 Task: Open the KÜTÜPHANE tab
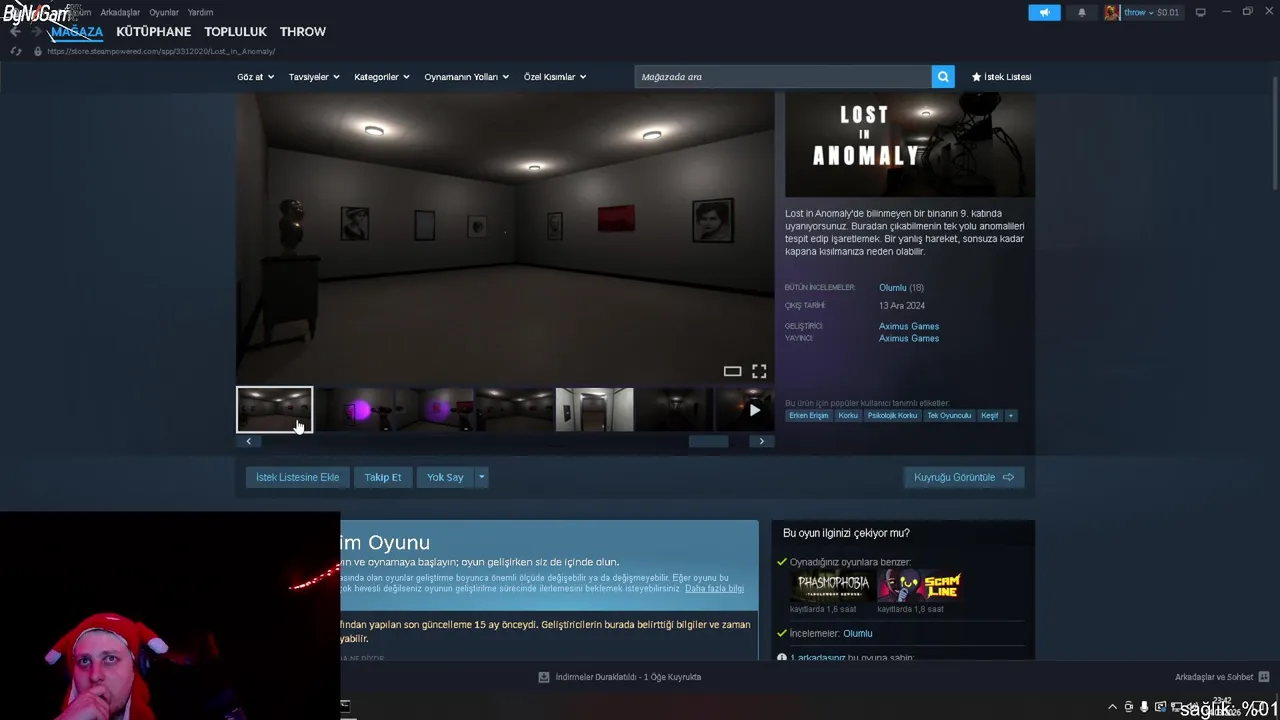pyautogui.click(x=153, y=31)
